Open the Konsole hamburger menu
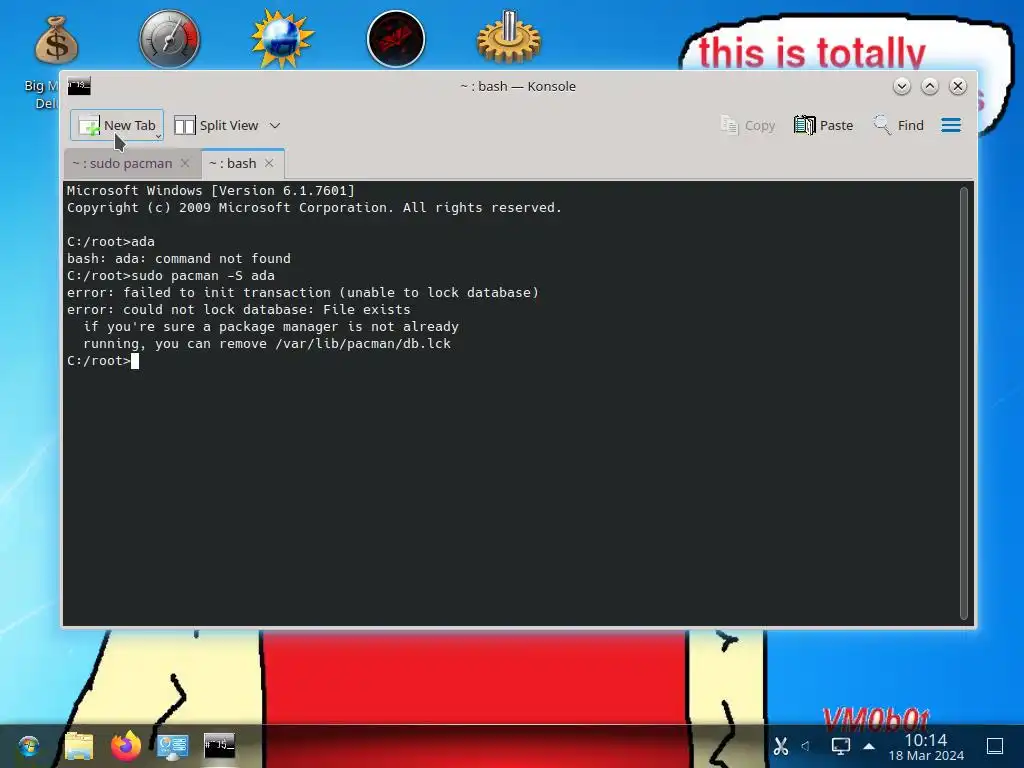 [951, 125]
